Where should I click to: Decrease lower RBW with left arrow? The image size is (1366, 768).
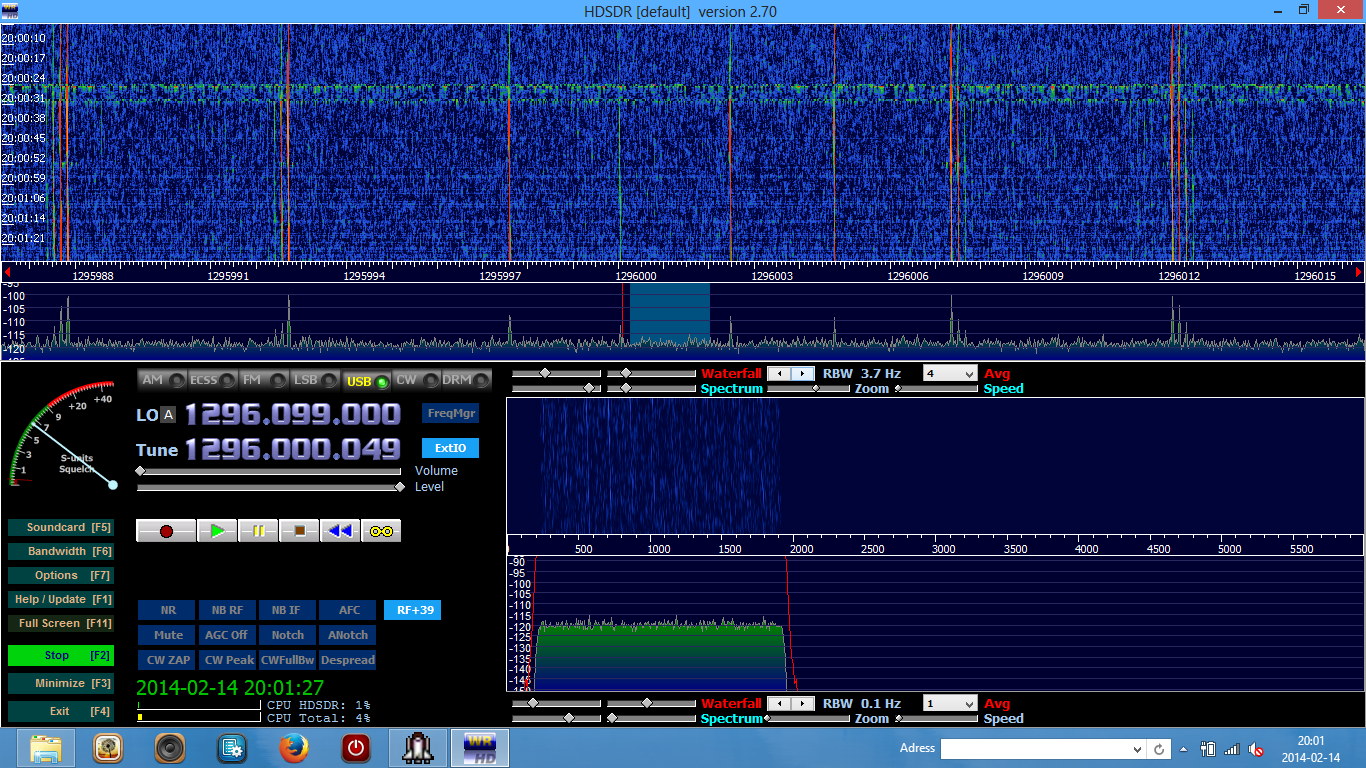click(x=779, y=704)
